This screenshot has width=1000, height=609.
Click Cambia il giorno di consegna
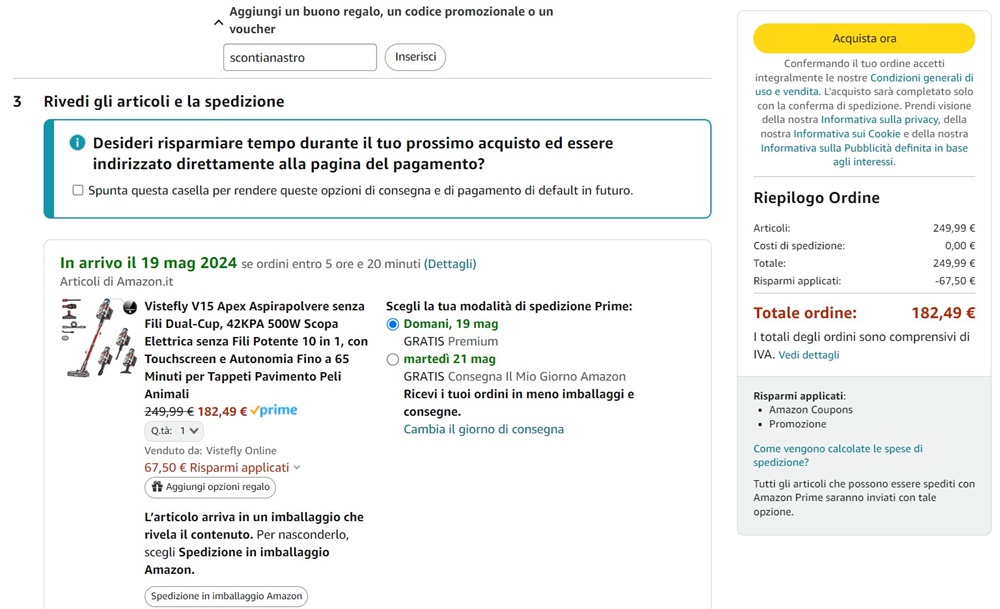[x=483, y=429]
